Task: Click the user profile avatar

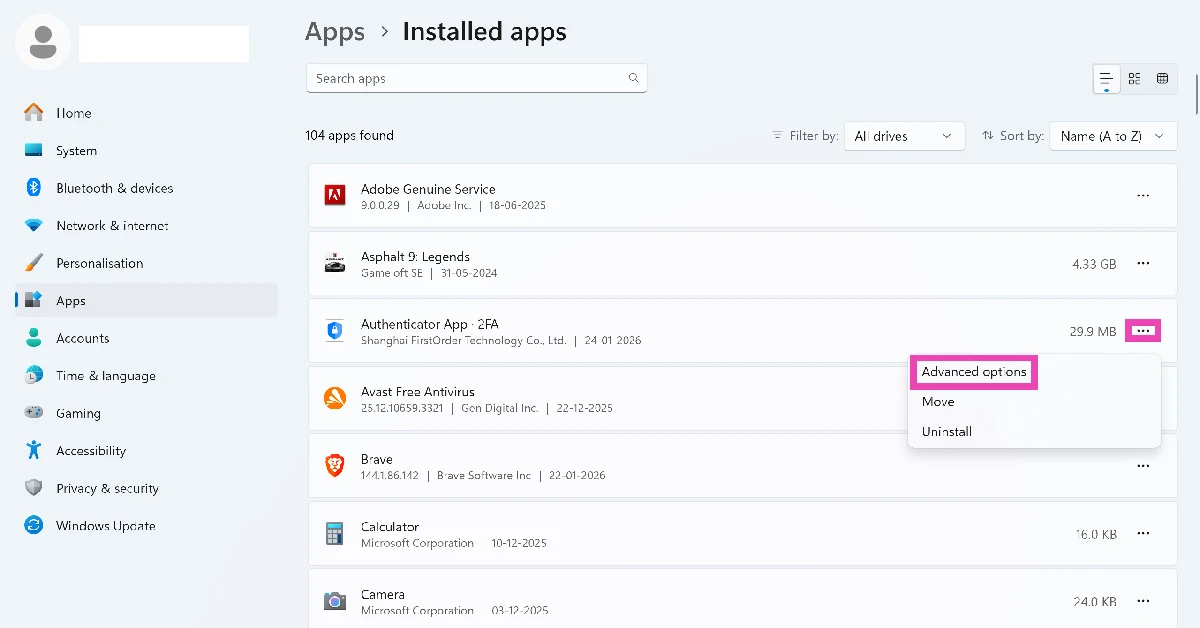Action: (42, 42)
